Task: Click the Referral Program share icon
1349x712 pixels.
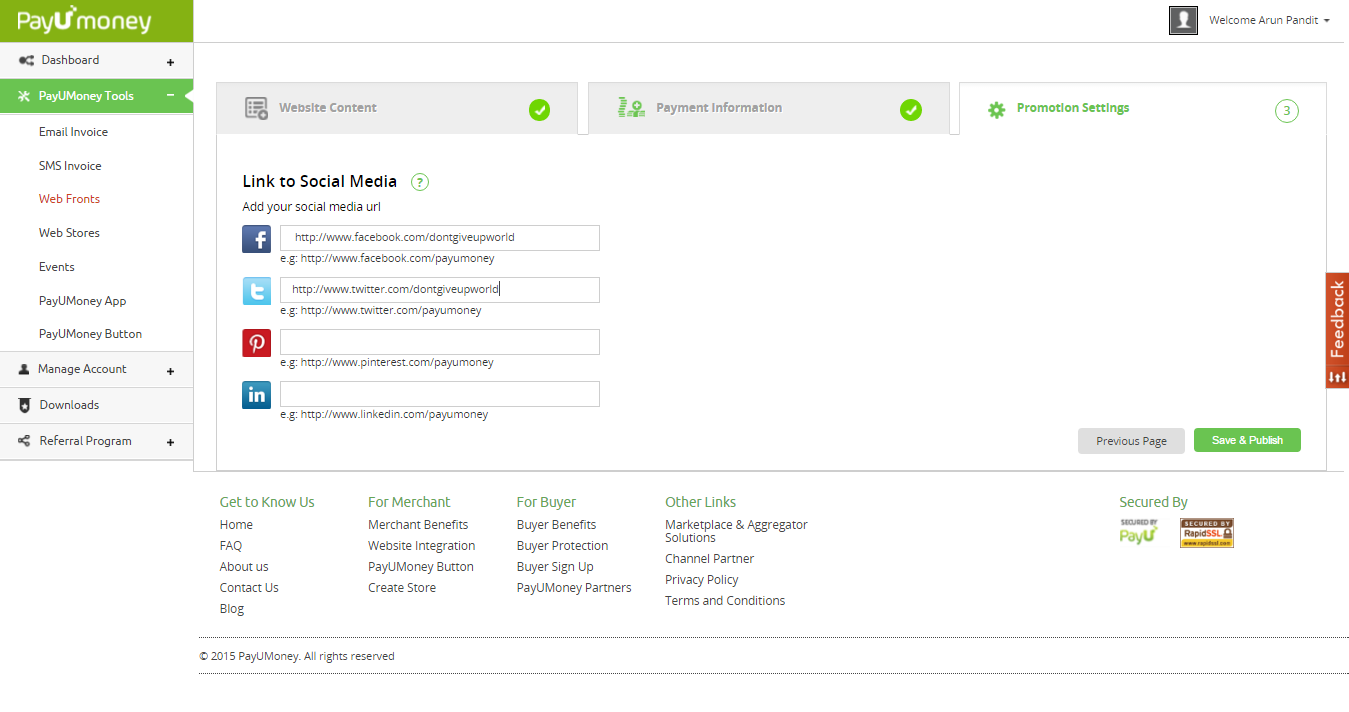Action: (25, 441)
